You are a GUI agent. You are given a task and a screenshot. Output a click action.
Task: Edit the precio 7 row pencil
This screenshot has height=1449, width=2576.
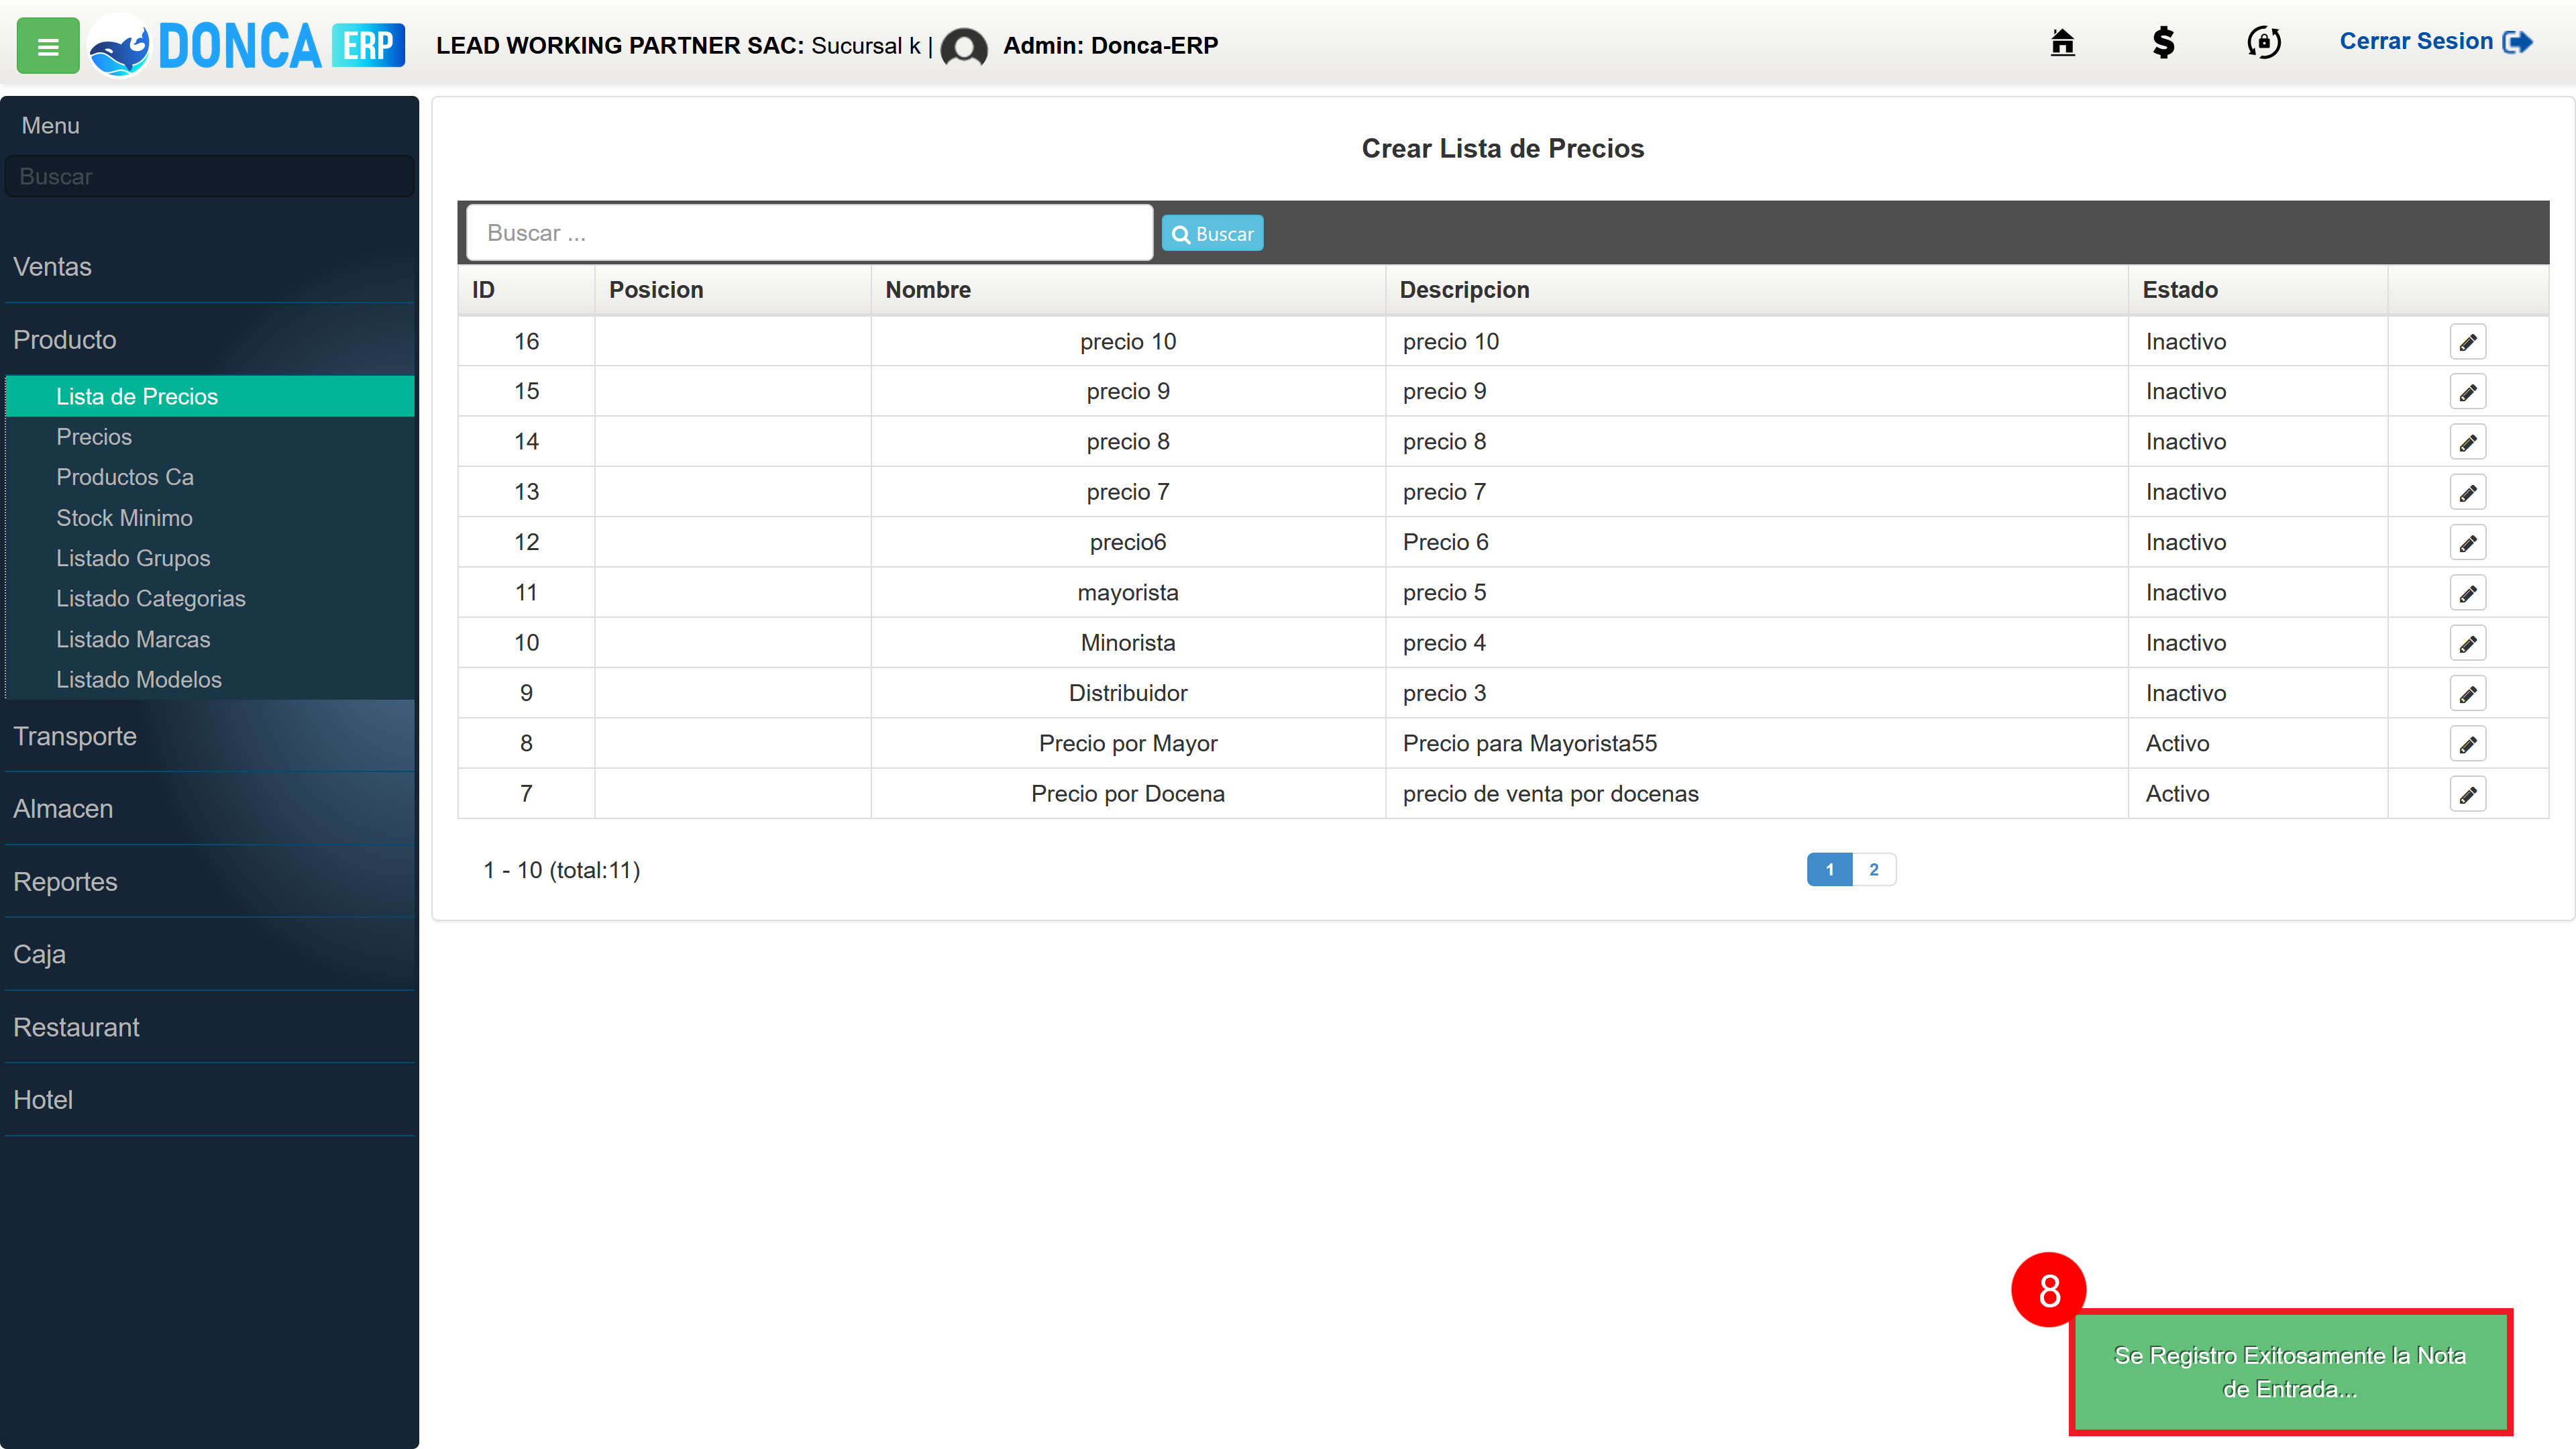pyautogui.click(x=2468, y=492)
